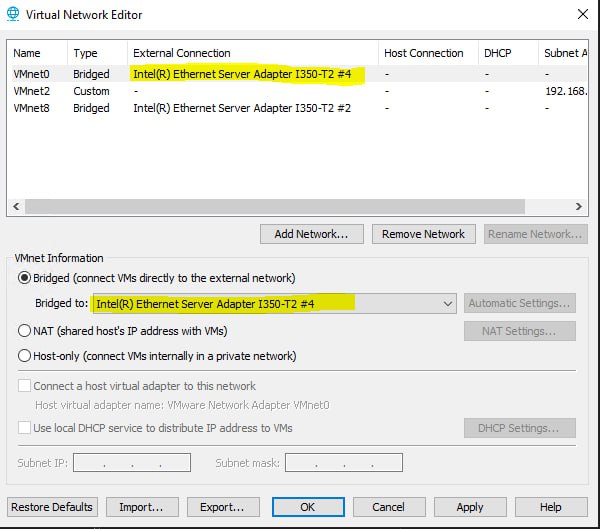The height and width of the screenshot is (529, 600).
Task: Select the NAT radio option
Action: pyautogui.click(x=24, y=330)
